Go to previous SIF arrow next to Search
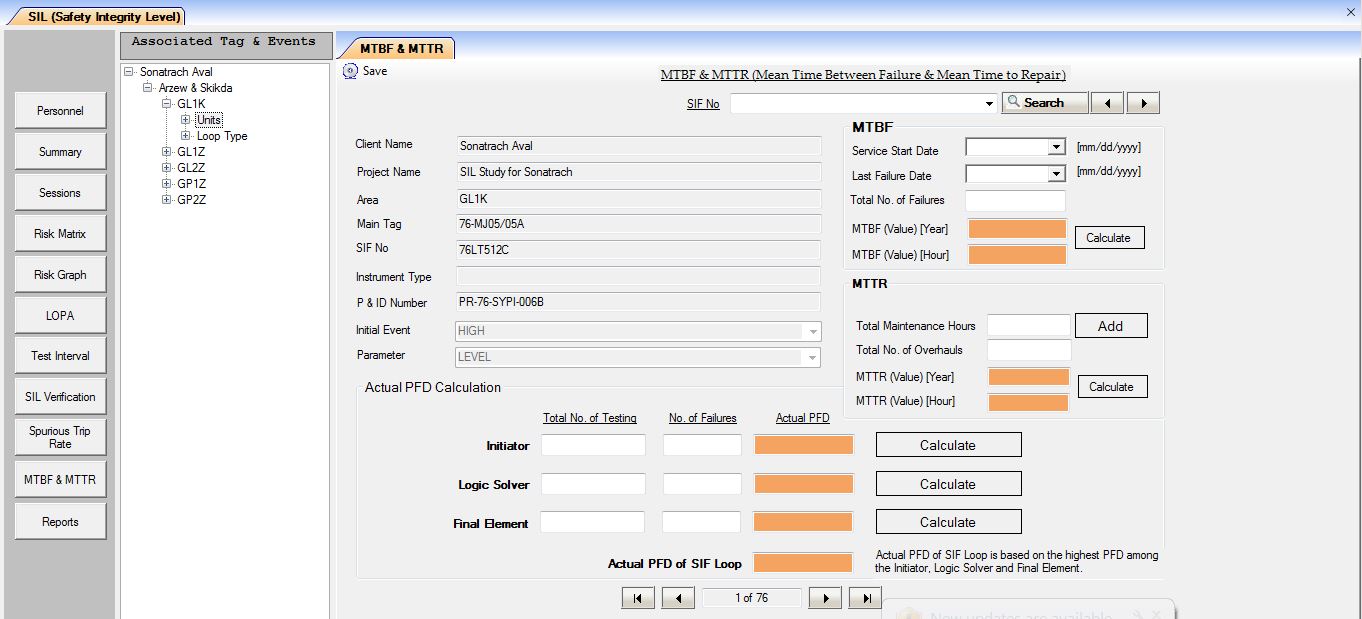This screenshot has height=619, width=1362. (x=1106, y=103)
